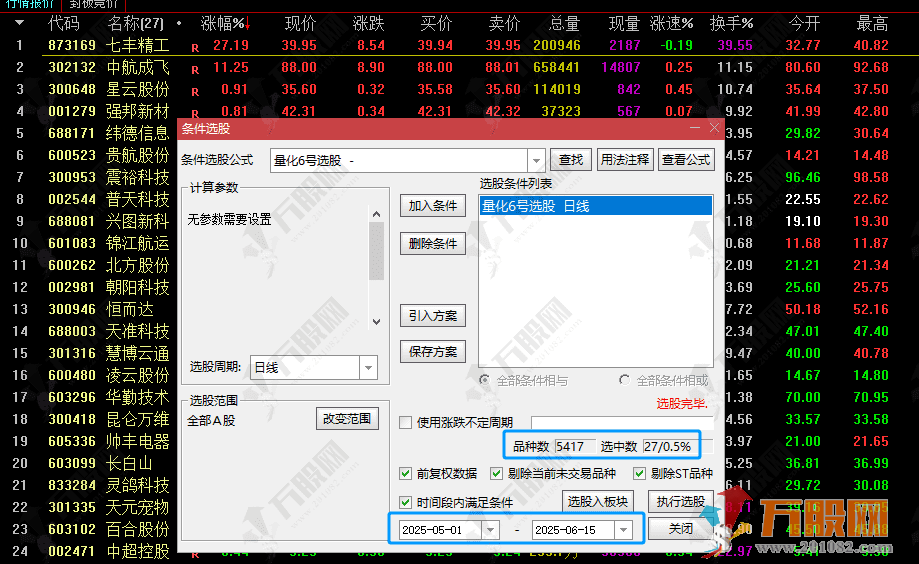Click code 002544 of 普天科技
919x564 pixels.
click(72, 199)
